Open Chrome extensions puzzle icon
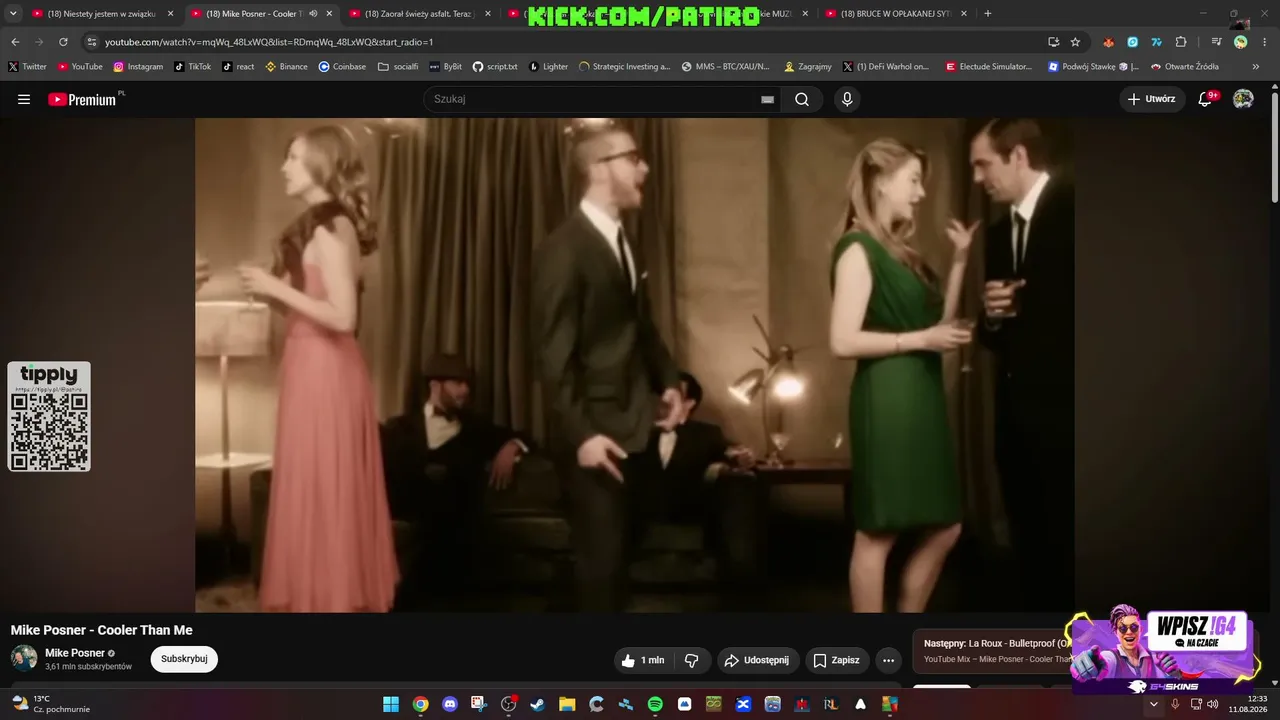Viewport: 1280px width, 720px height. click(x=1181, y=42)
